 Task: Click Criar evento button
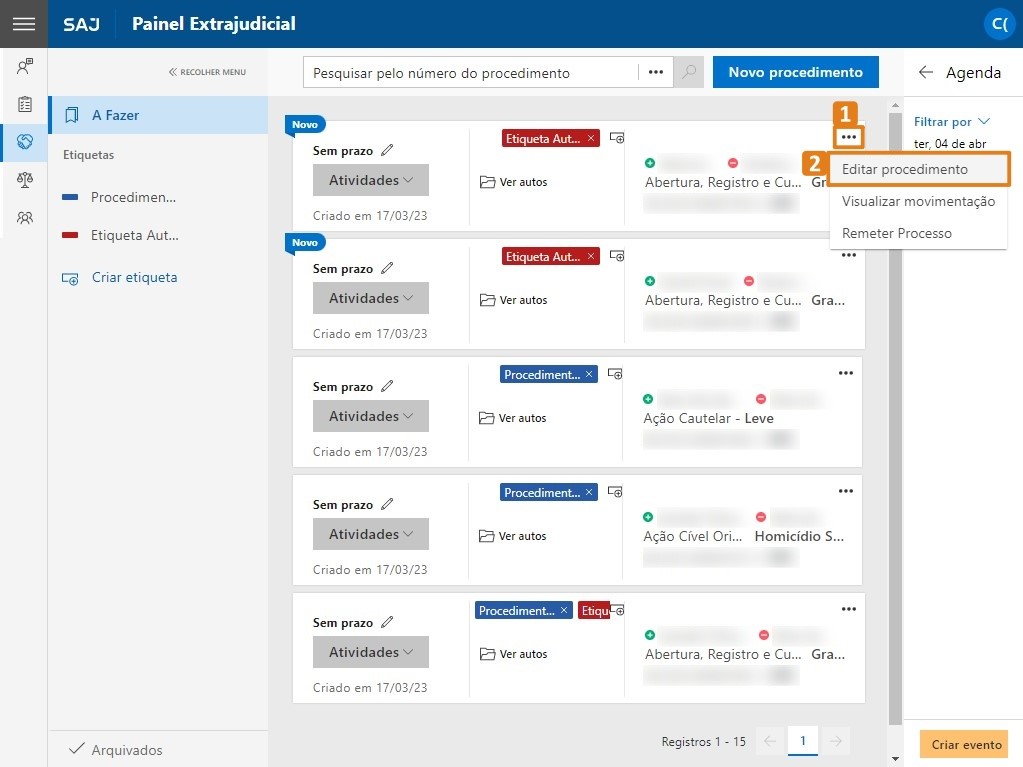coord(966,745)
